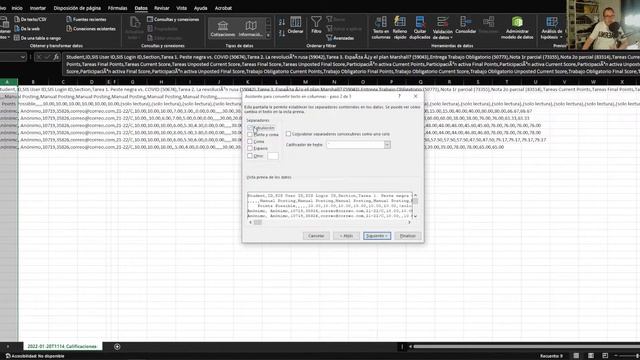This screenshot has width=640, height=360.
Task: Open the De texto/CSV import option
Action: [x=30, y=19]
